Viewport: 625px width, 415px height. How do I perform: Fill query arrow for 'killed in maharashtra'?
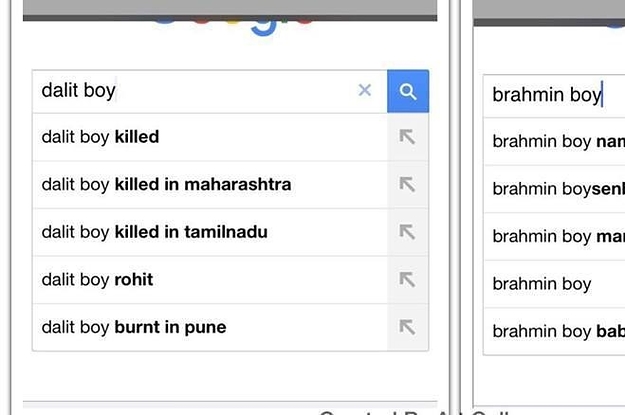407,184
